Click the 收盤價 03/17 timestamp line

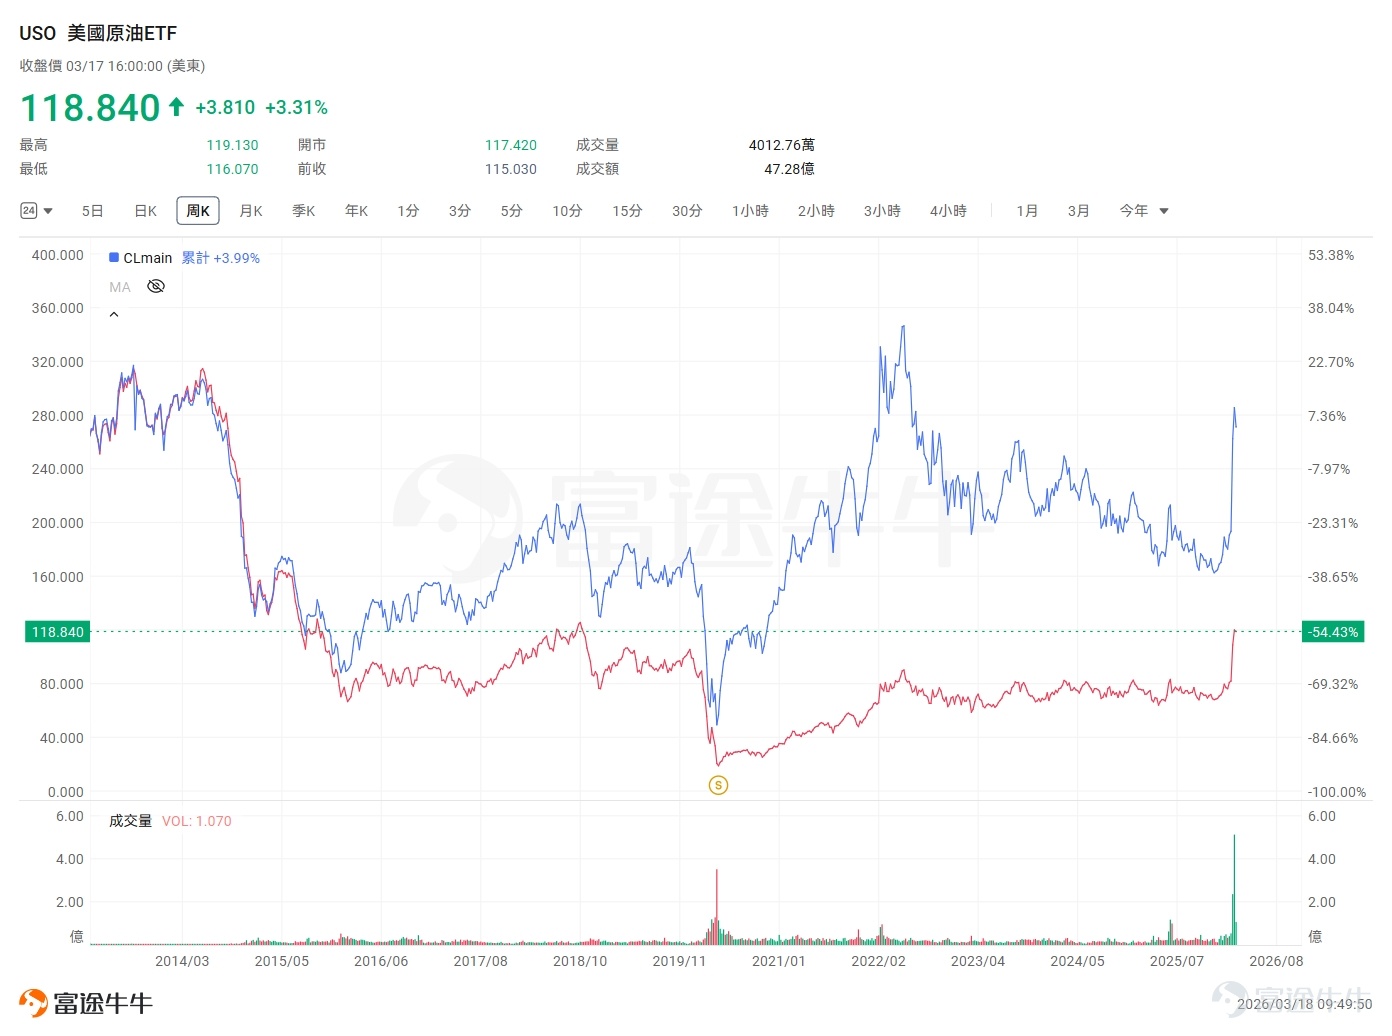click(112, 66)
